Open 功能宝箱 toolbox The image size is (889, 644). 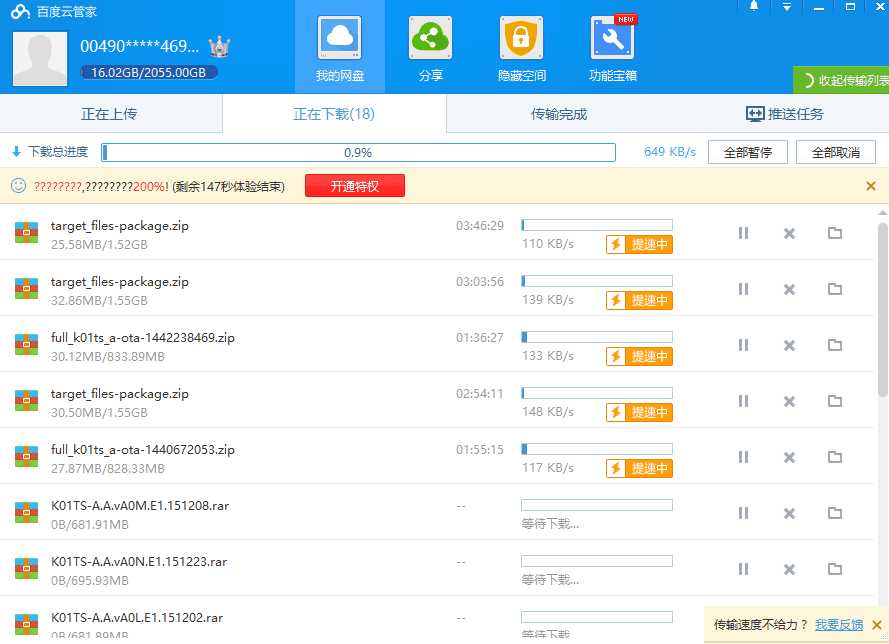pos(612,47)
